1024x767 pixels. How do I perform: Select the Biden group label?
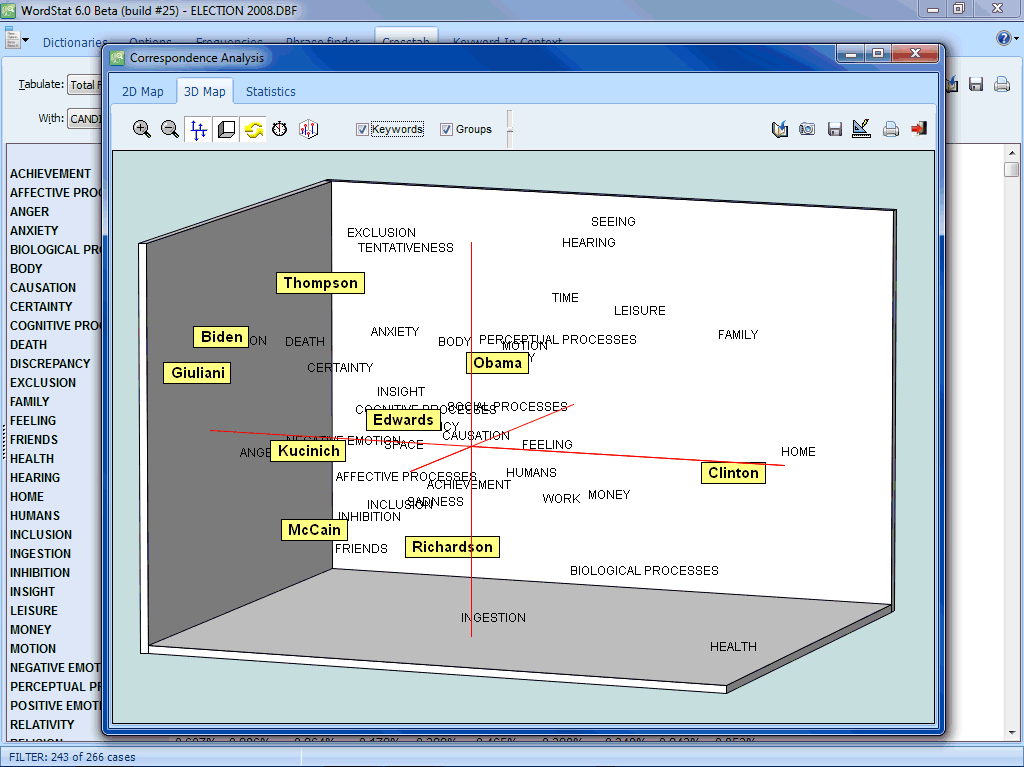[x=221, y=337]
